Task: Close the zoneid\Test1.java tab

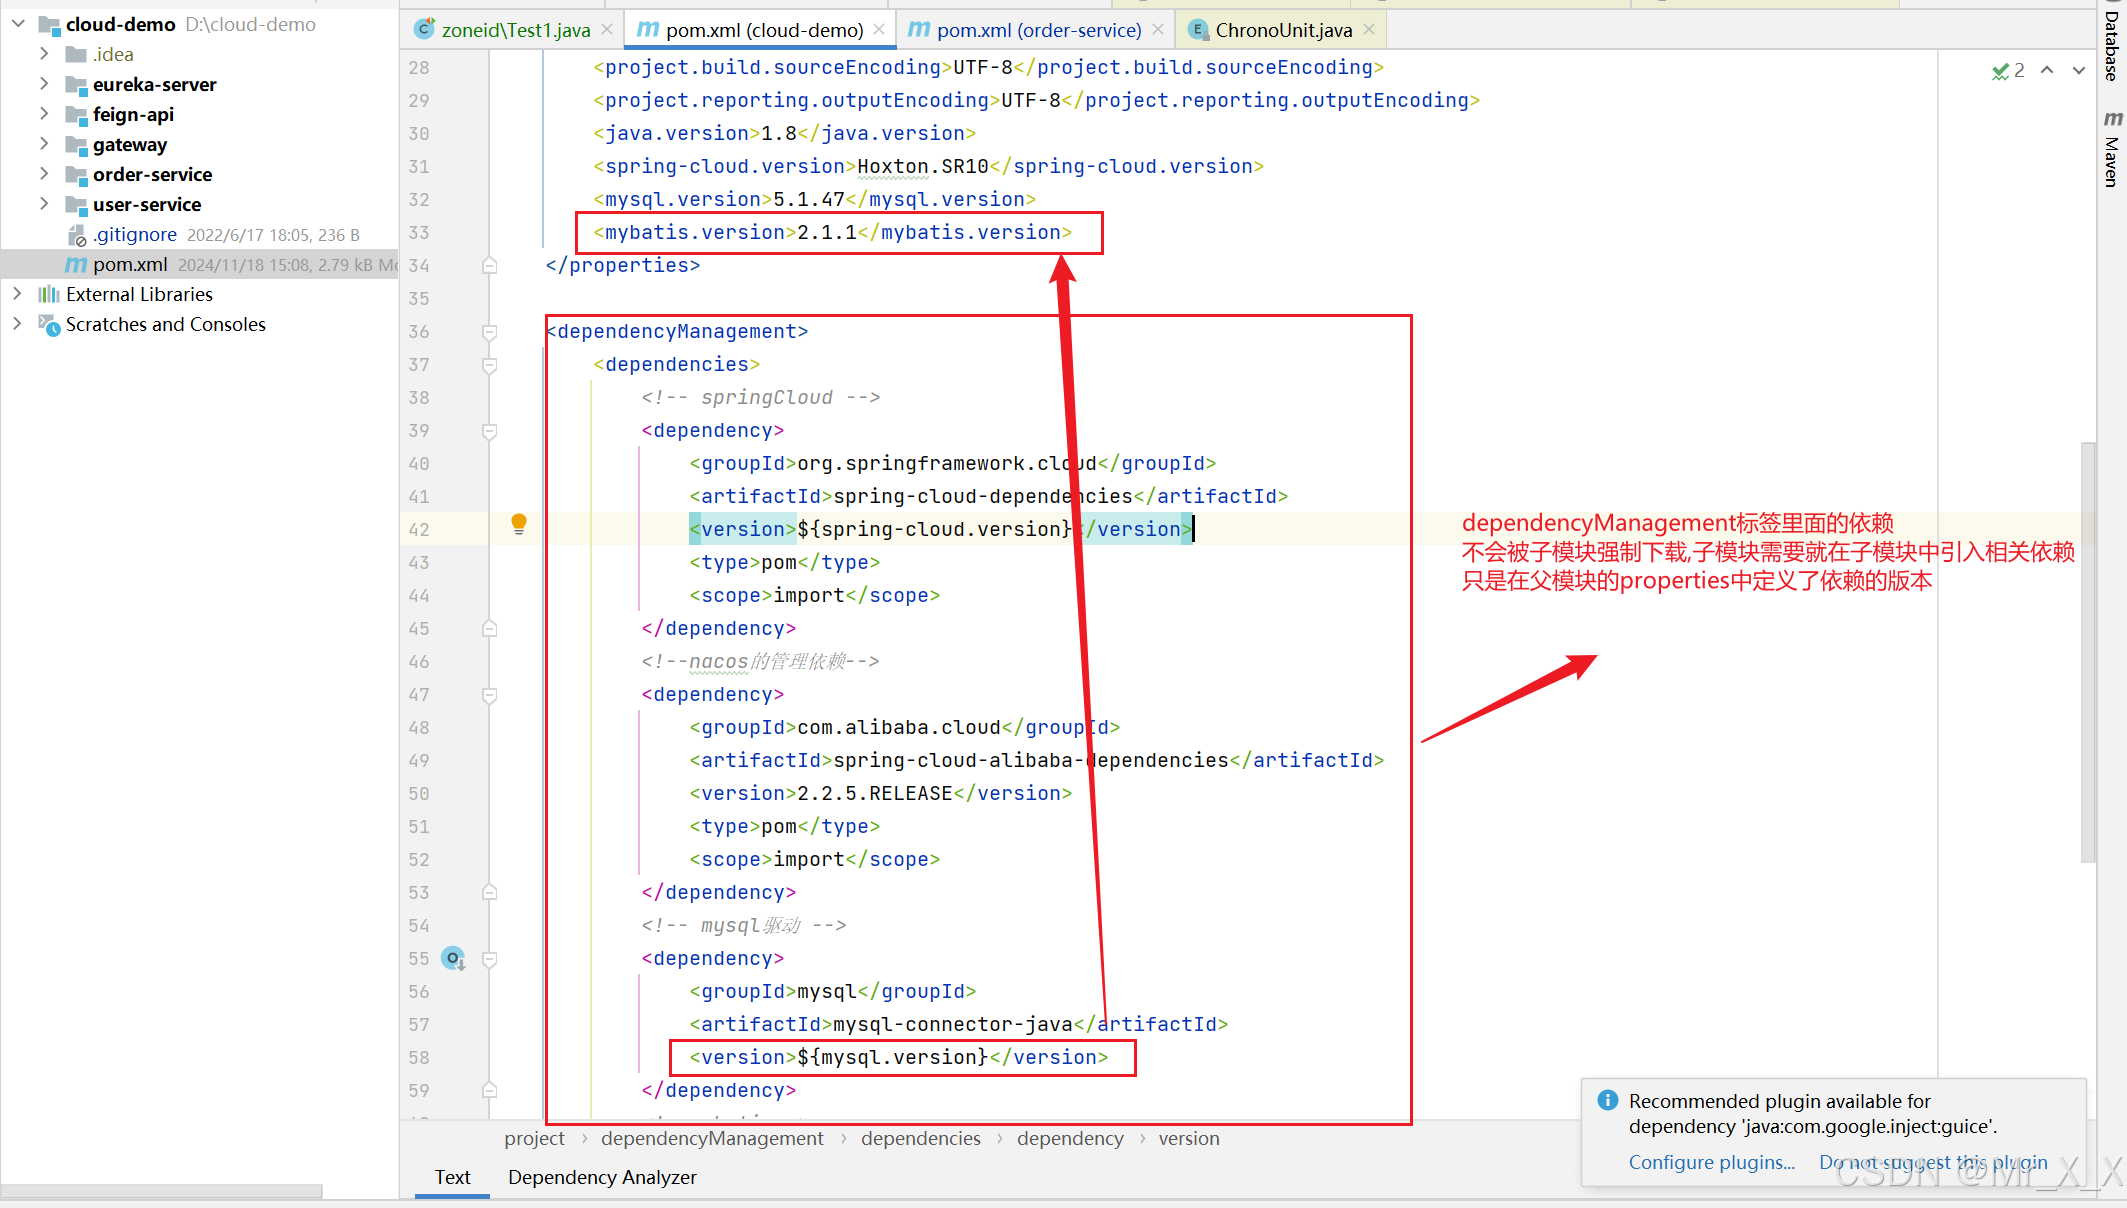Action: [607, 30]
